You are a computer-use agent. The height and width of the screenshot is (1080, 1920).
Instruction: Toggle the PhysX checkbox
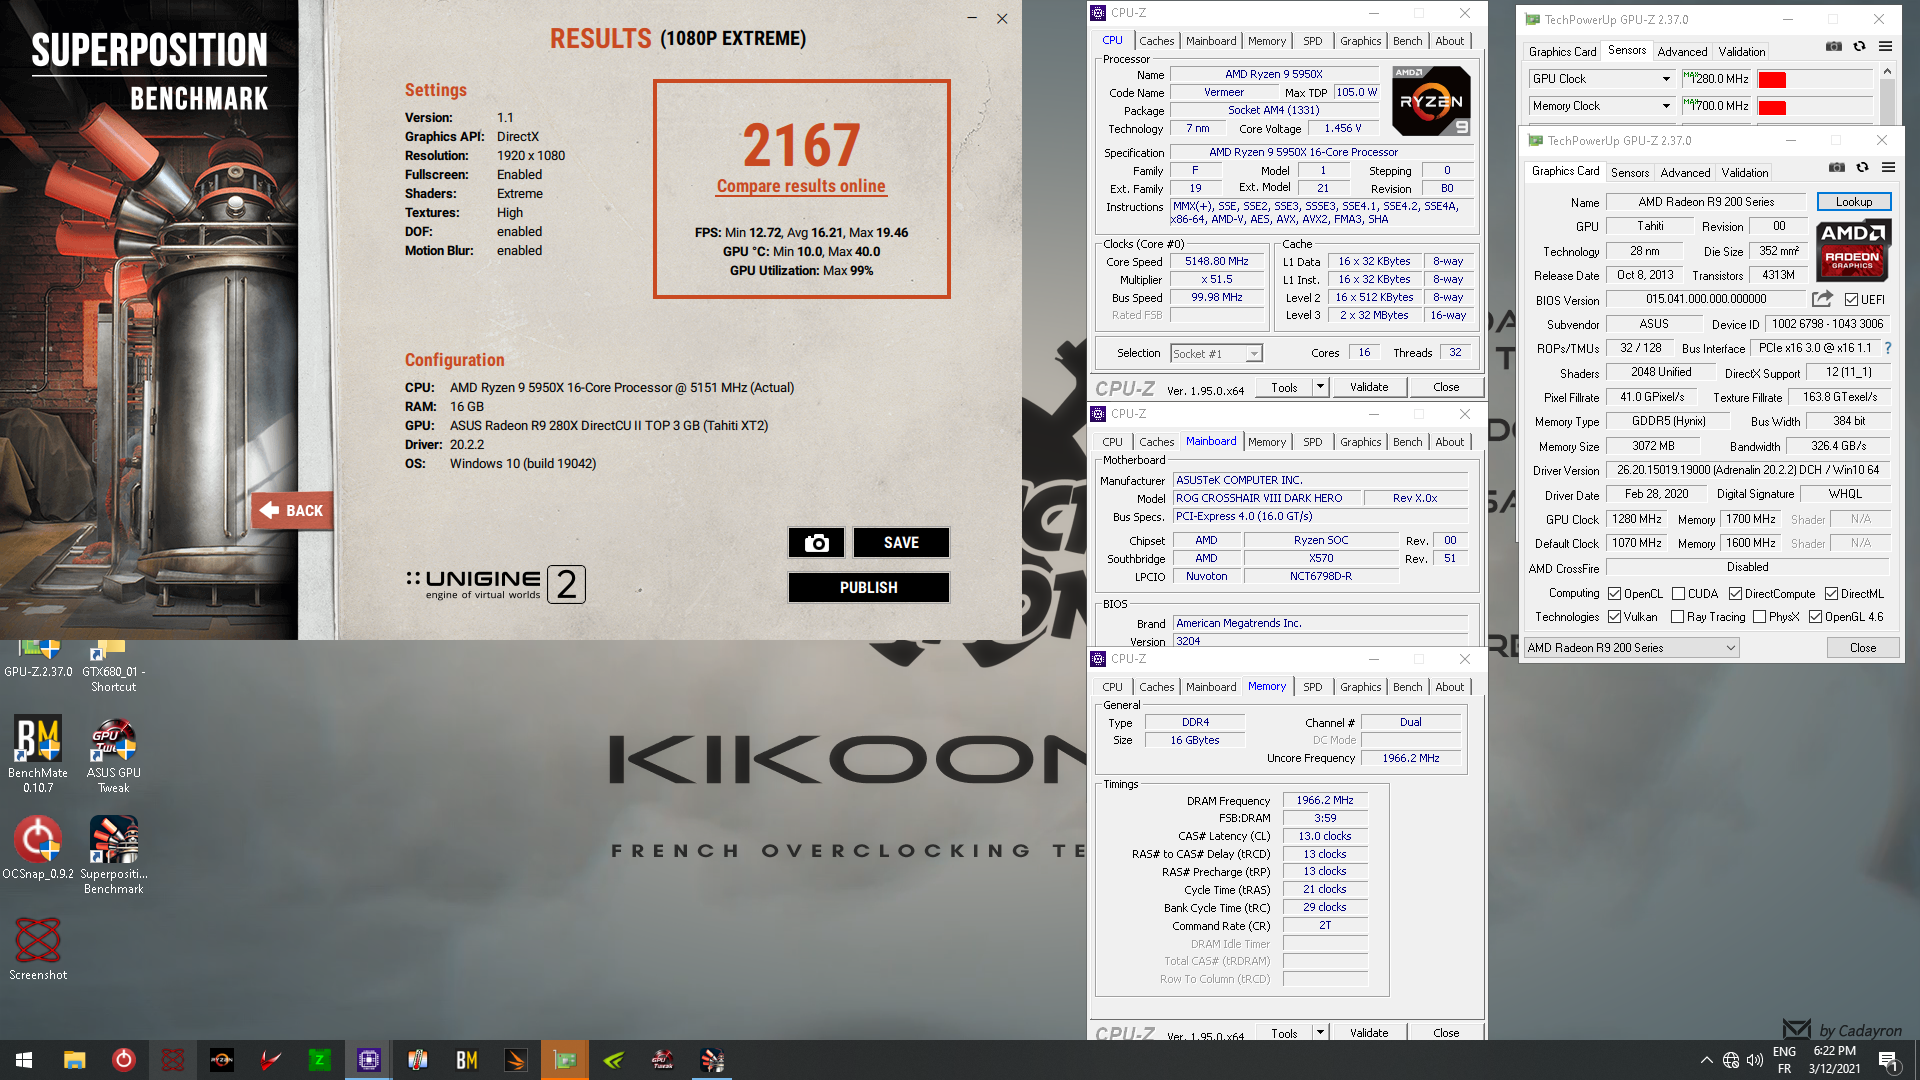pyautogui.click(x=1759, y=617)
